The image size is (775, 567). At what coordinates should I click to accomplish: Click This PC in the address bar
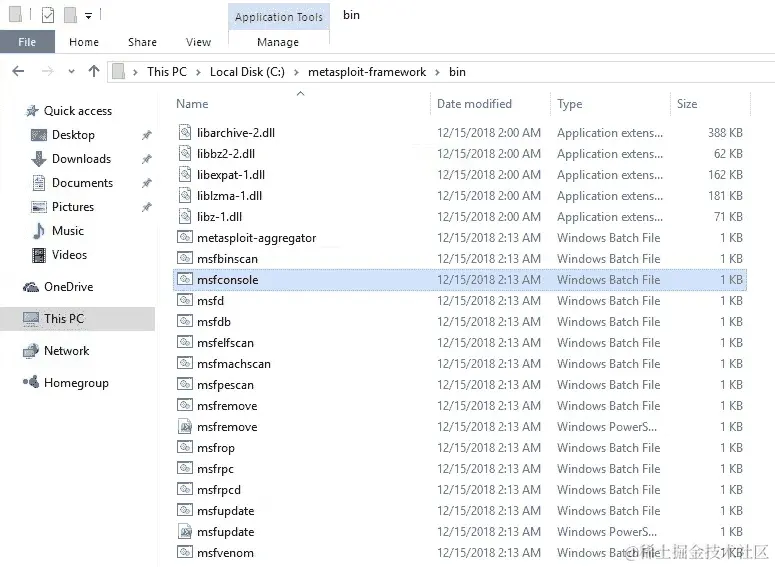click(x=167, y=72)
